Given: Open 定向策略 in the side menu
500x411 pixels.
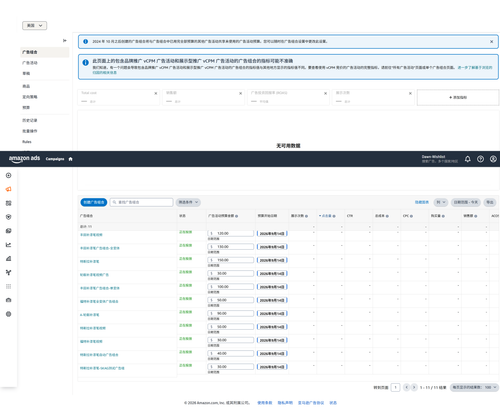Looking at the screenshot, I should [x=30, y=97].
